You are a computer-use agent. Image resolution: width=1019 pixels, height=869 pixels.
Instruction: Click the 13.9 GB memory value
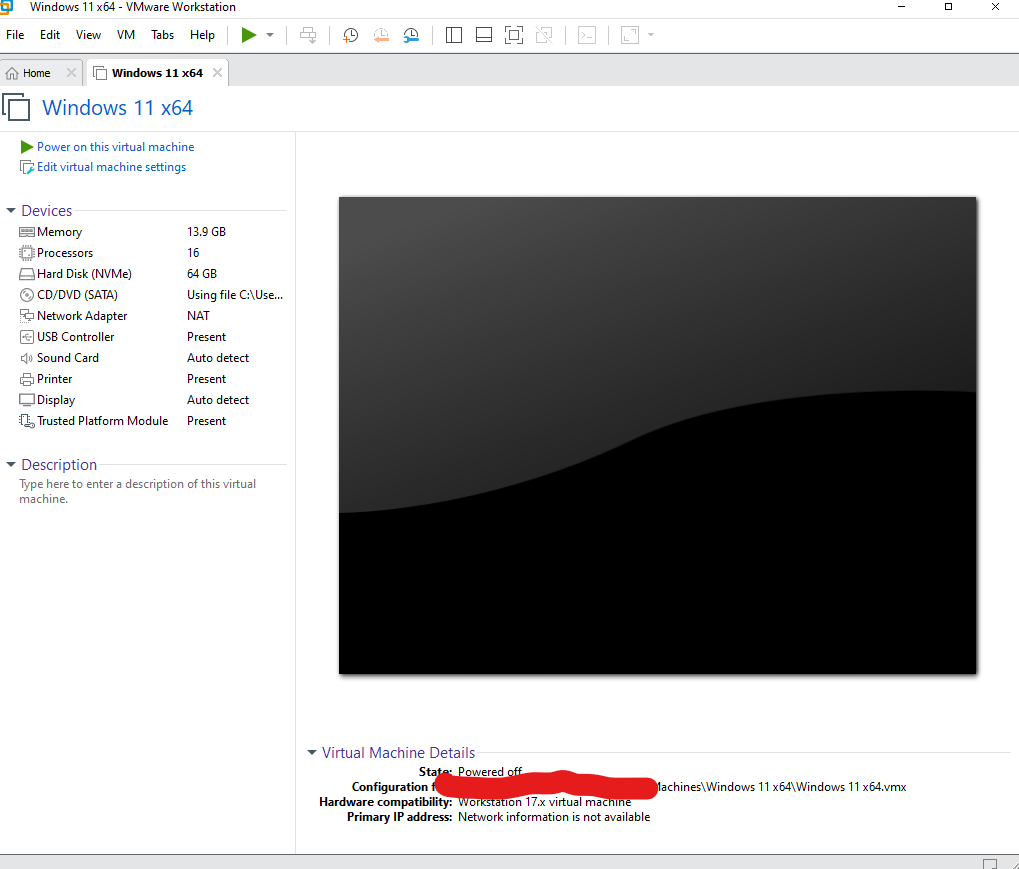click(206, 232)
